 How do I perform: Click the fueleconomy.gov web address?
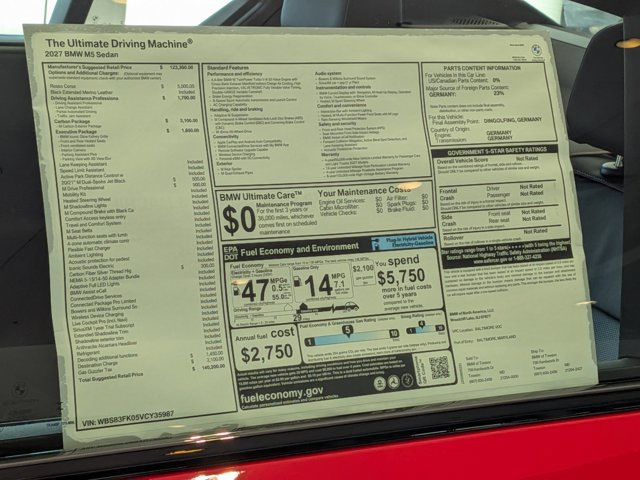[x=282, y=396]
